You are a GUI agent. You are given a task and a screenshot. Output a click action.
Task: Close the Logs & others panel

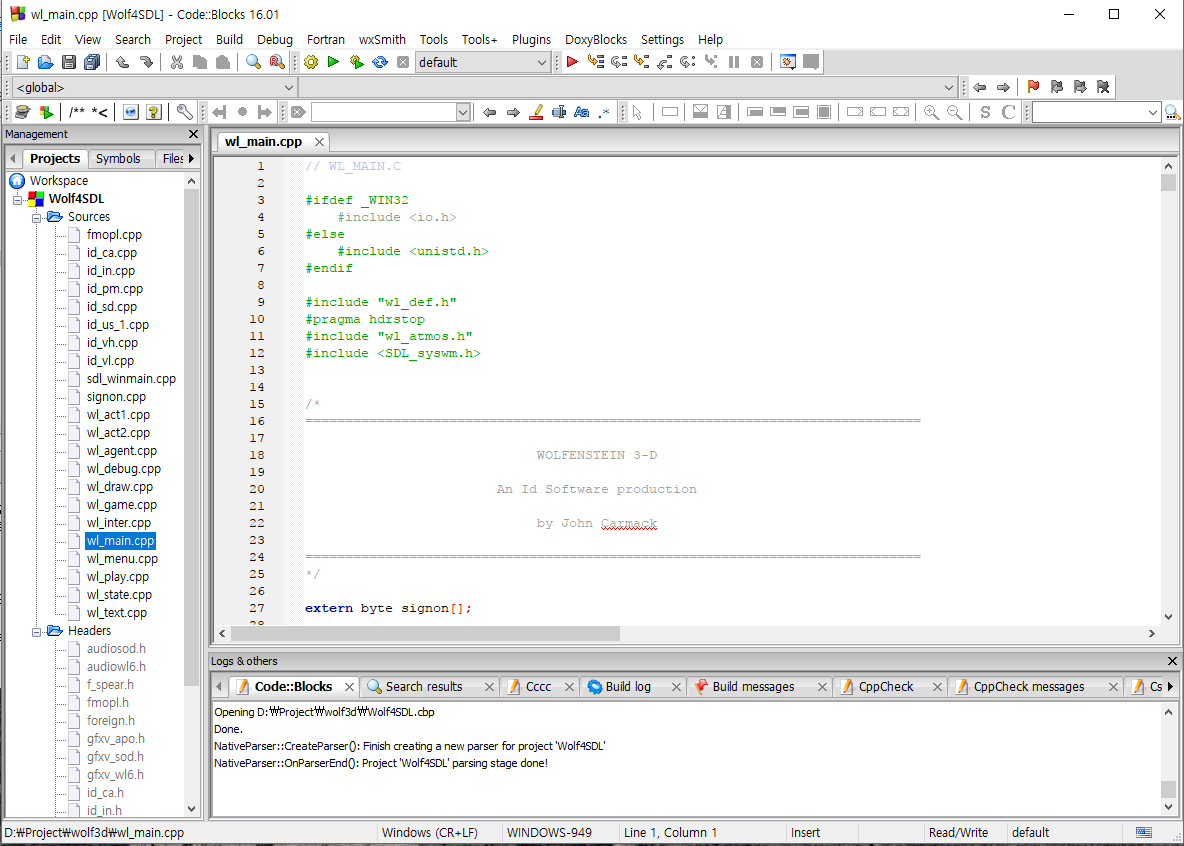1172,661
